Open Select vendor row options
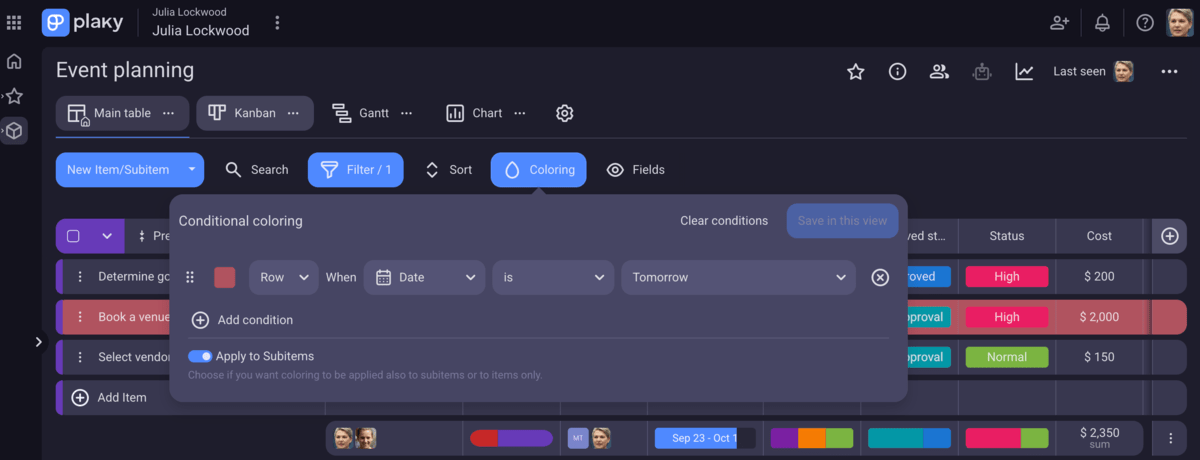The width and height of the screenshot is (1200, 460). click(x=80, y=357)
